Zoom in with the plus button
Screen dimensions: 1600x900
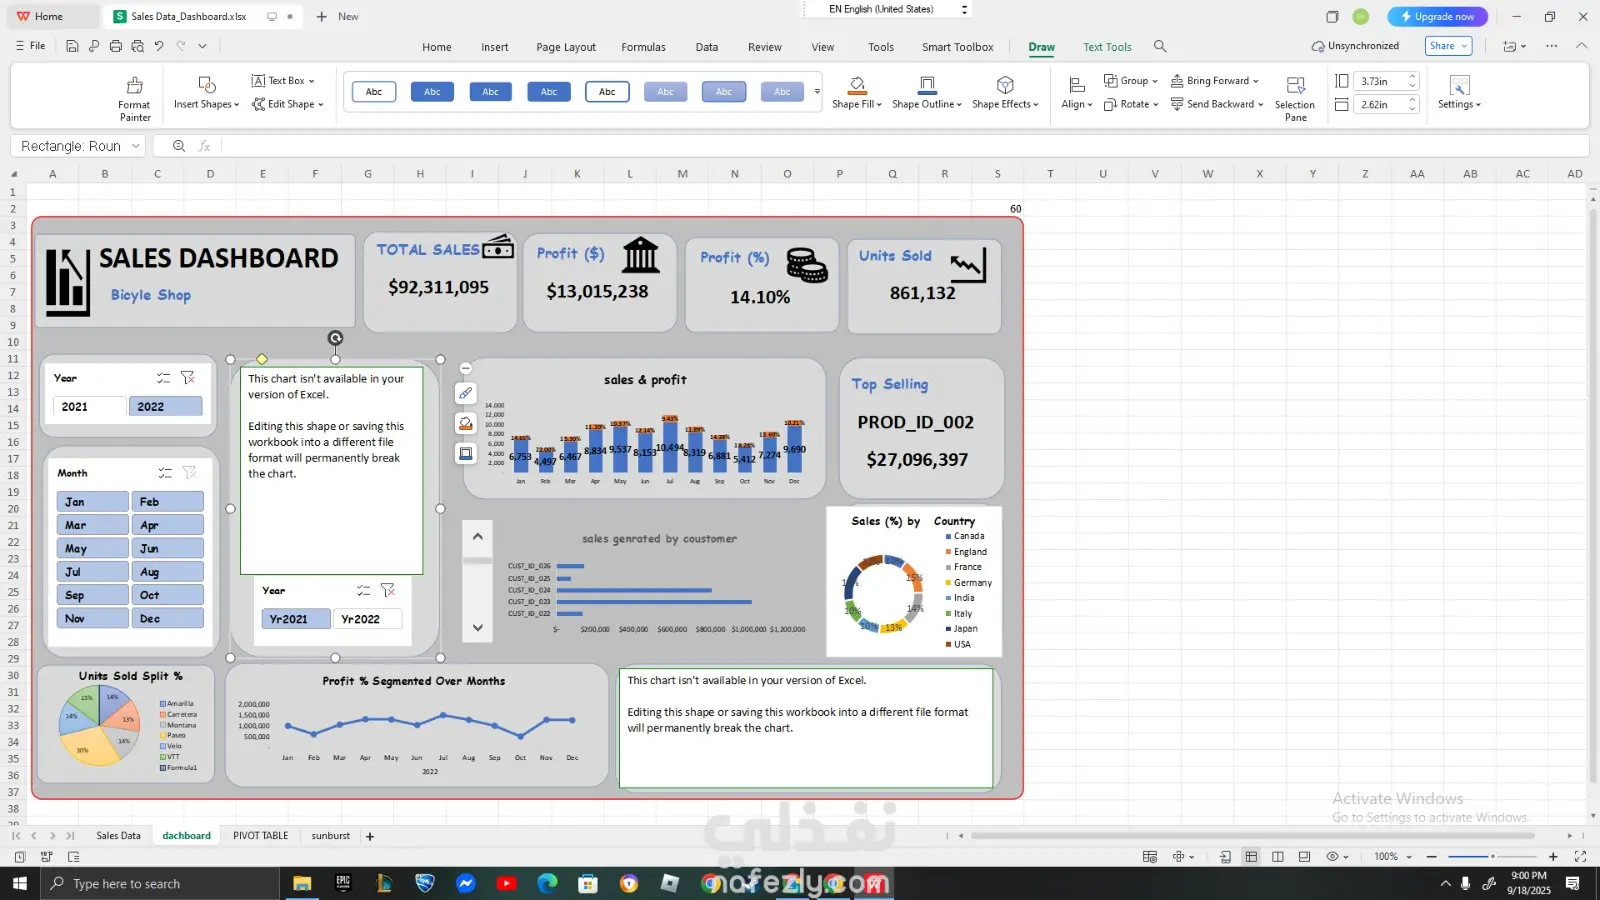click(1553, 857)
